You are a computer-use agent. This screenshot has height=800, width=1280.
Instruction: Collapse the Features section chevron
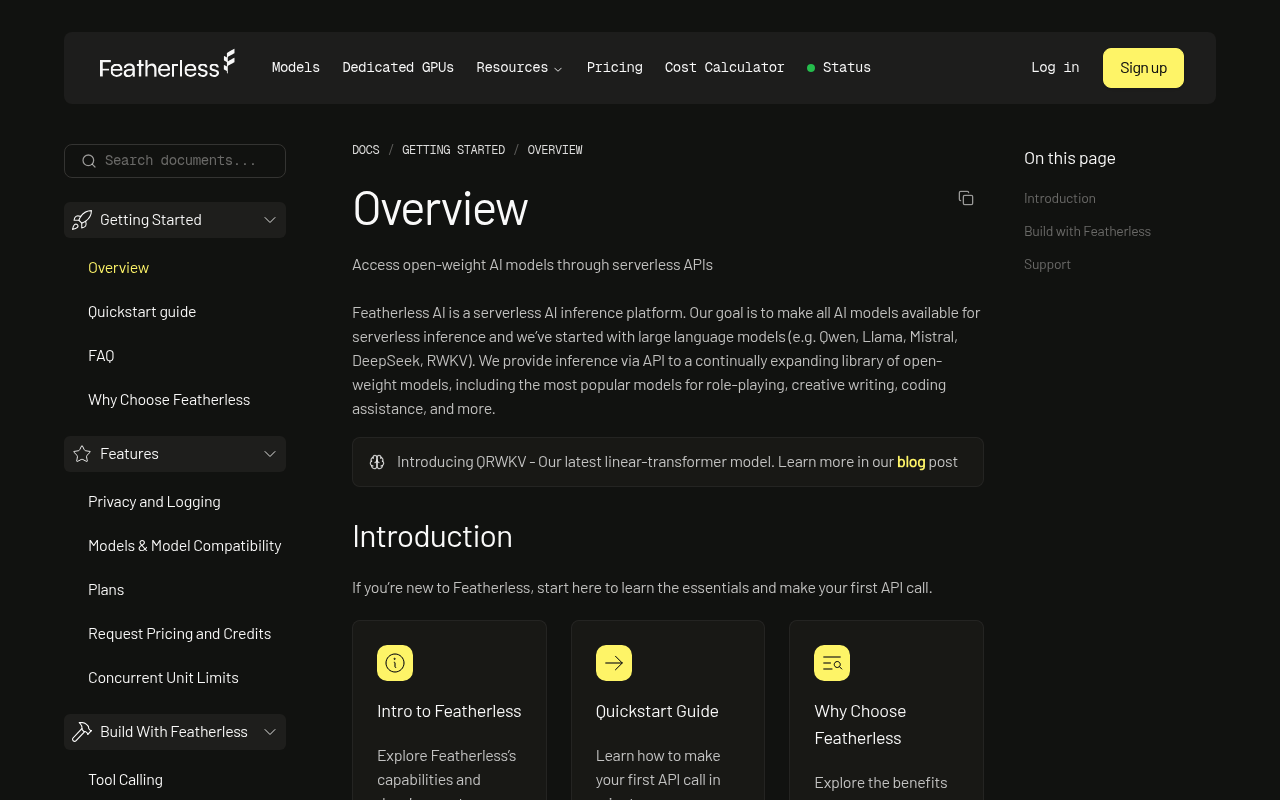coord(270,454)
